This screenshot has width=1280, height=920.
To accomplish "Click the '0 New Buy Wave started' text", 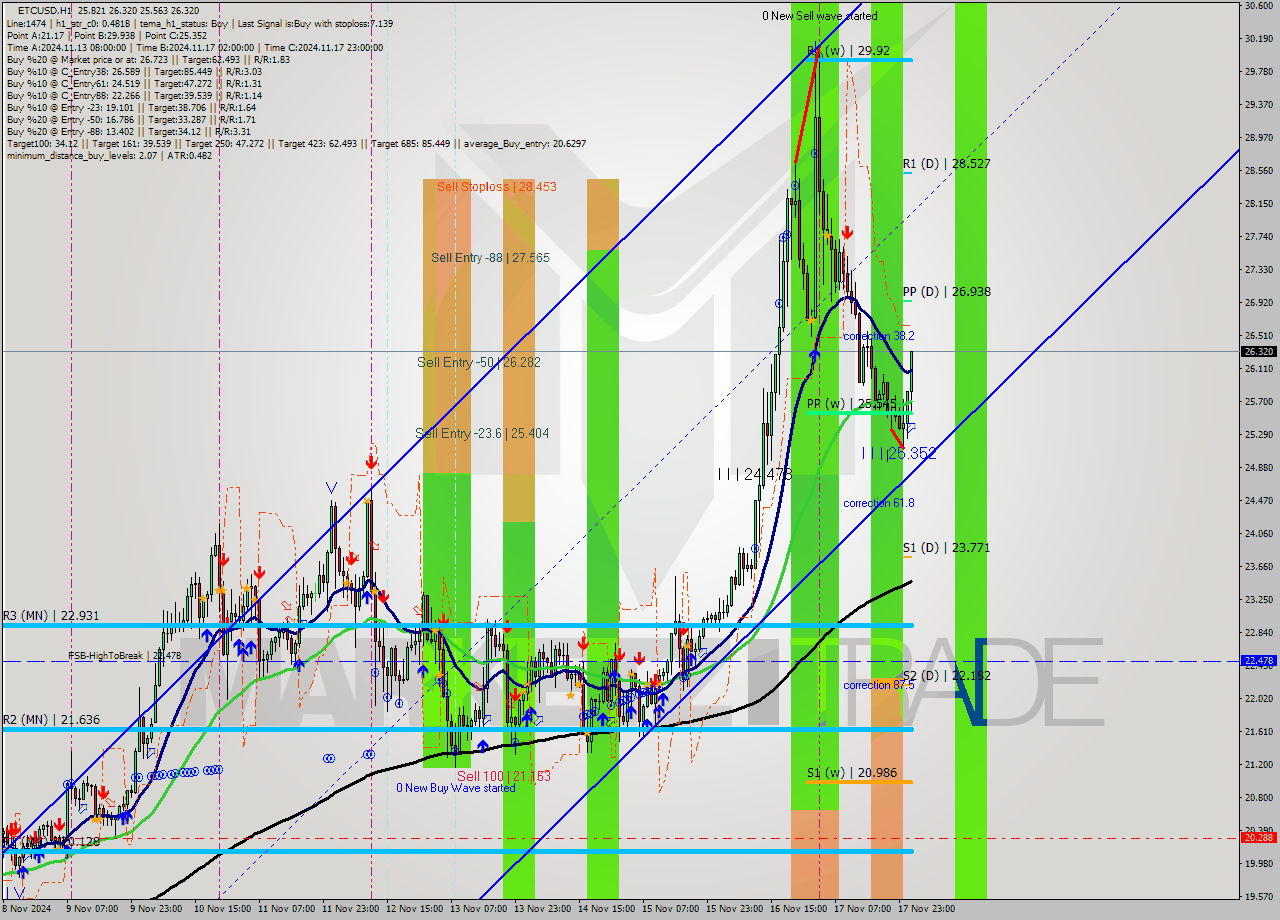I will (x=456, y=788).
